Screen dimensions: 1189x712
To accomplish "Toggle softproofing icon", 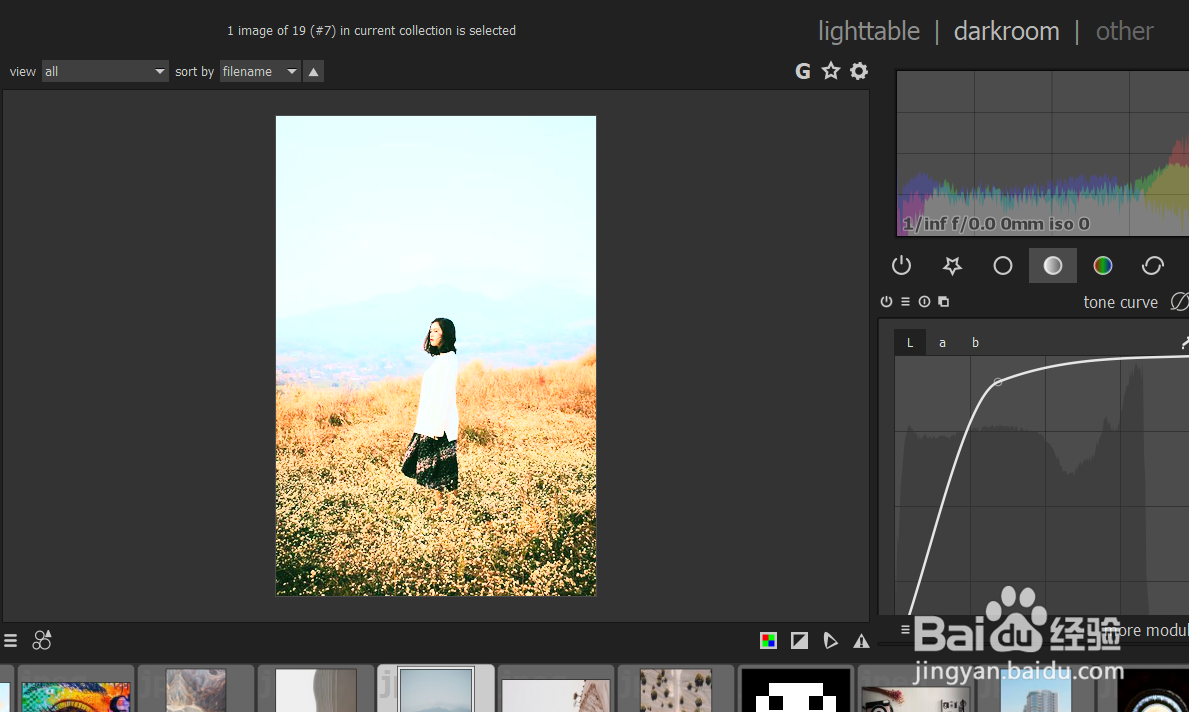I will [830, 641].
